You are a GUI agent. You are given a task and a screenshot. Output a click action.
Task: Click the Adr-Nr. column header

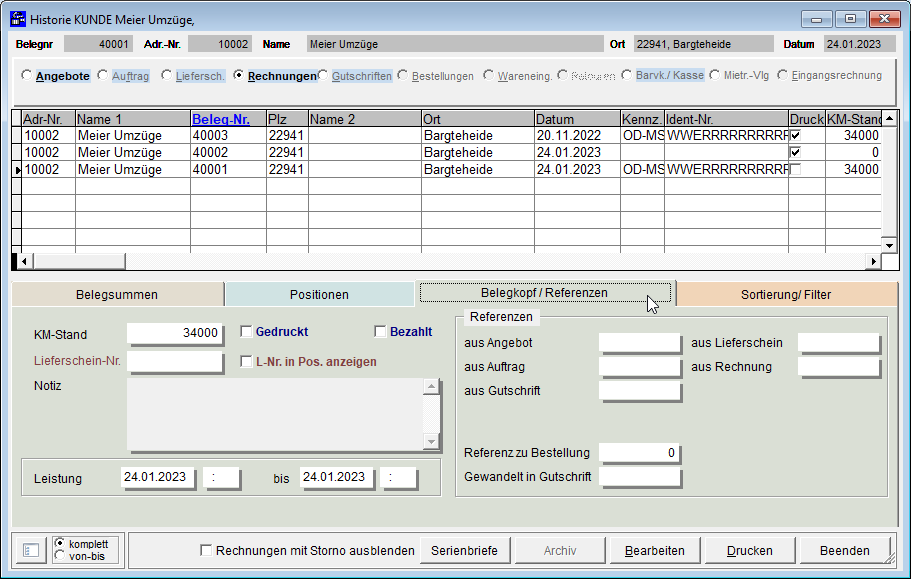49,119
